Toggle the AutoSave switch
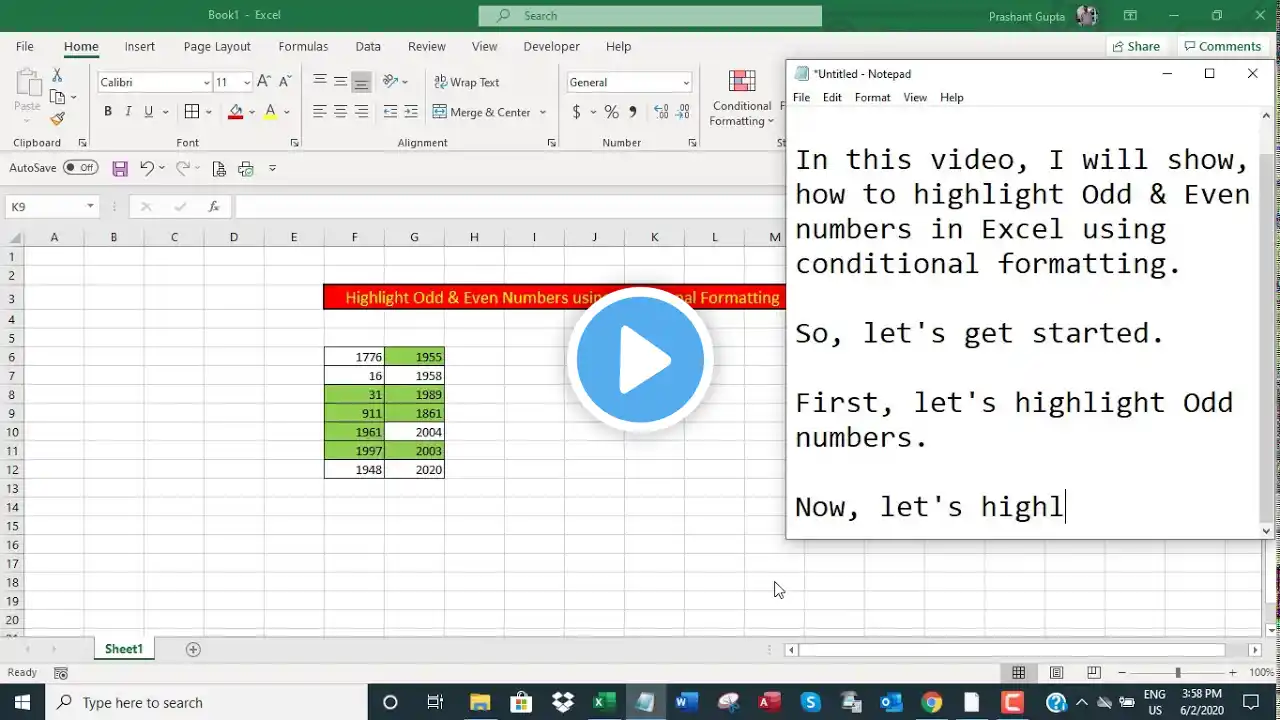 (x=80, y=168)
